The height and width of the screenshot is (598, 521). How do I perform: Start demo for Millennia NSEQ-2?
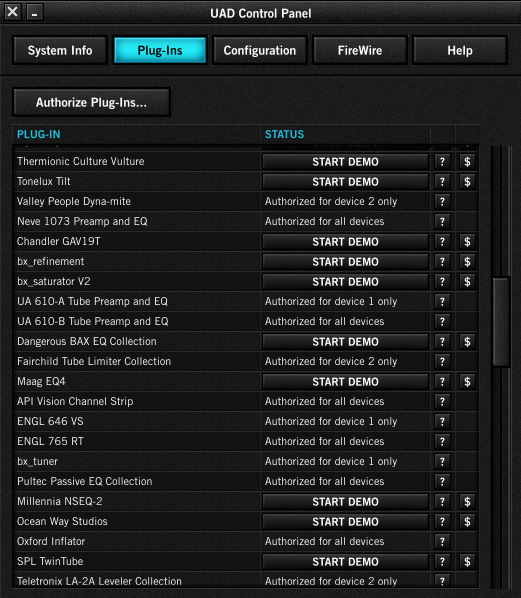pyautogui.click(x=346, y=502)
